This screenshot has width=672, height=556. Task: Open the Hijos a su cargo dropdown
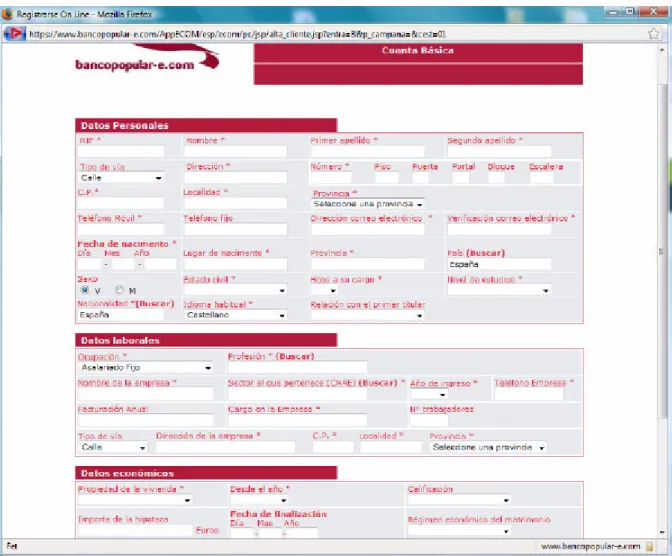pyautogui.click(x=324, y=290)
